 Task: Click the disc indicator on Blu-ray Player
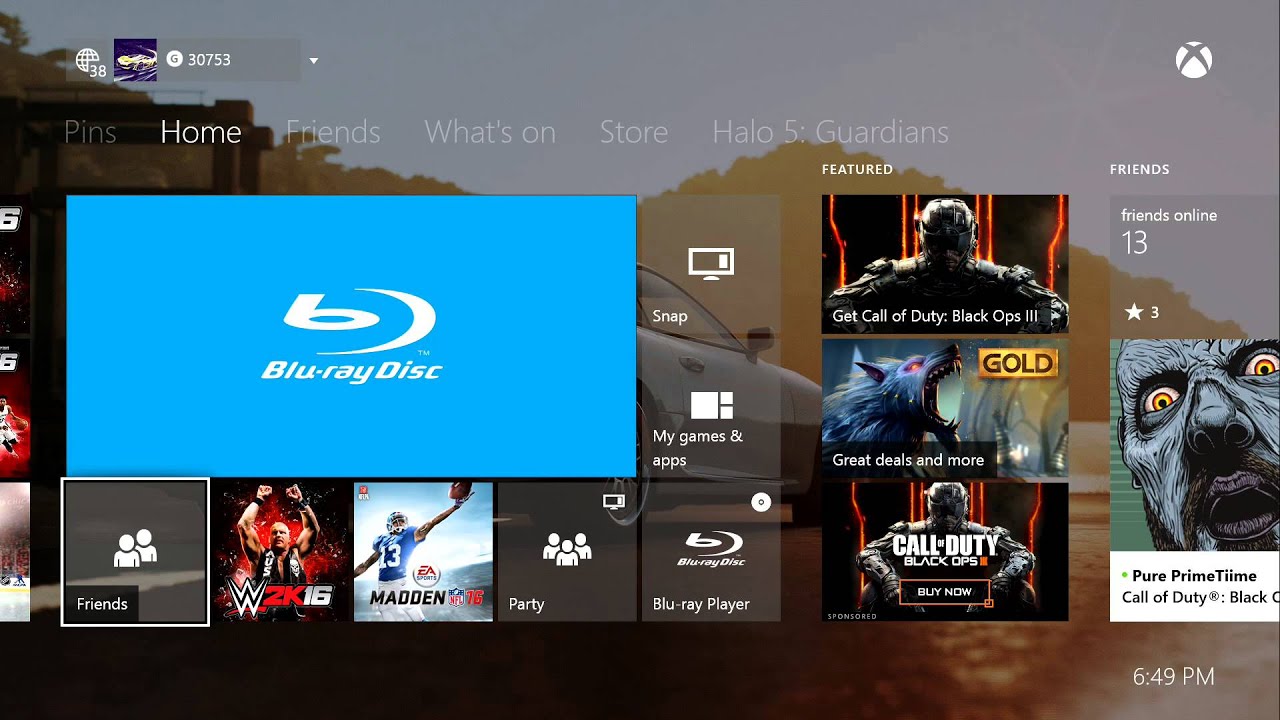click(x=761, y=502)
